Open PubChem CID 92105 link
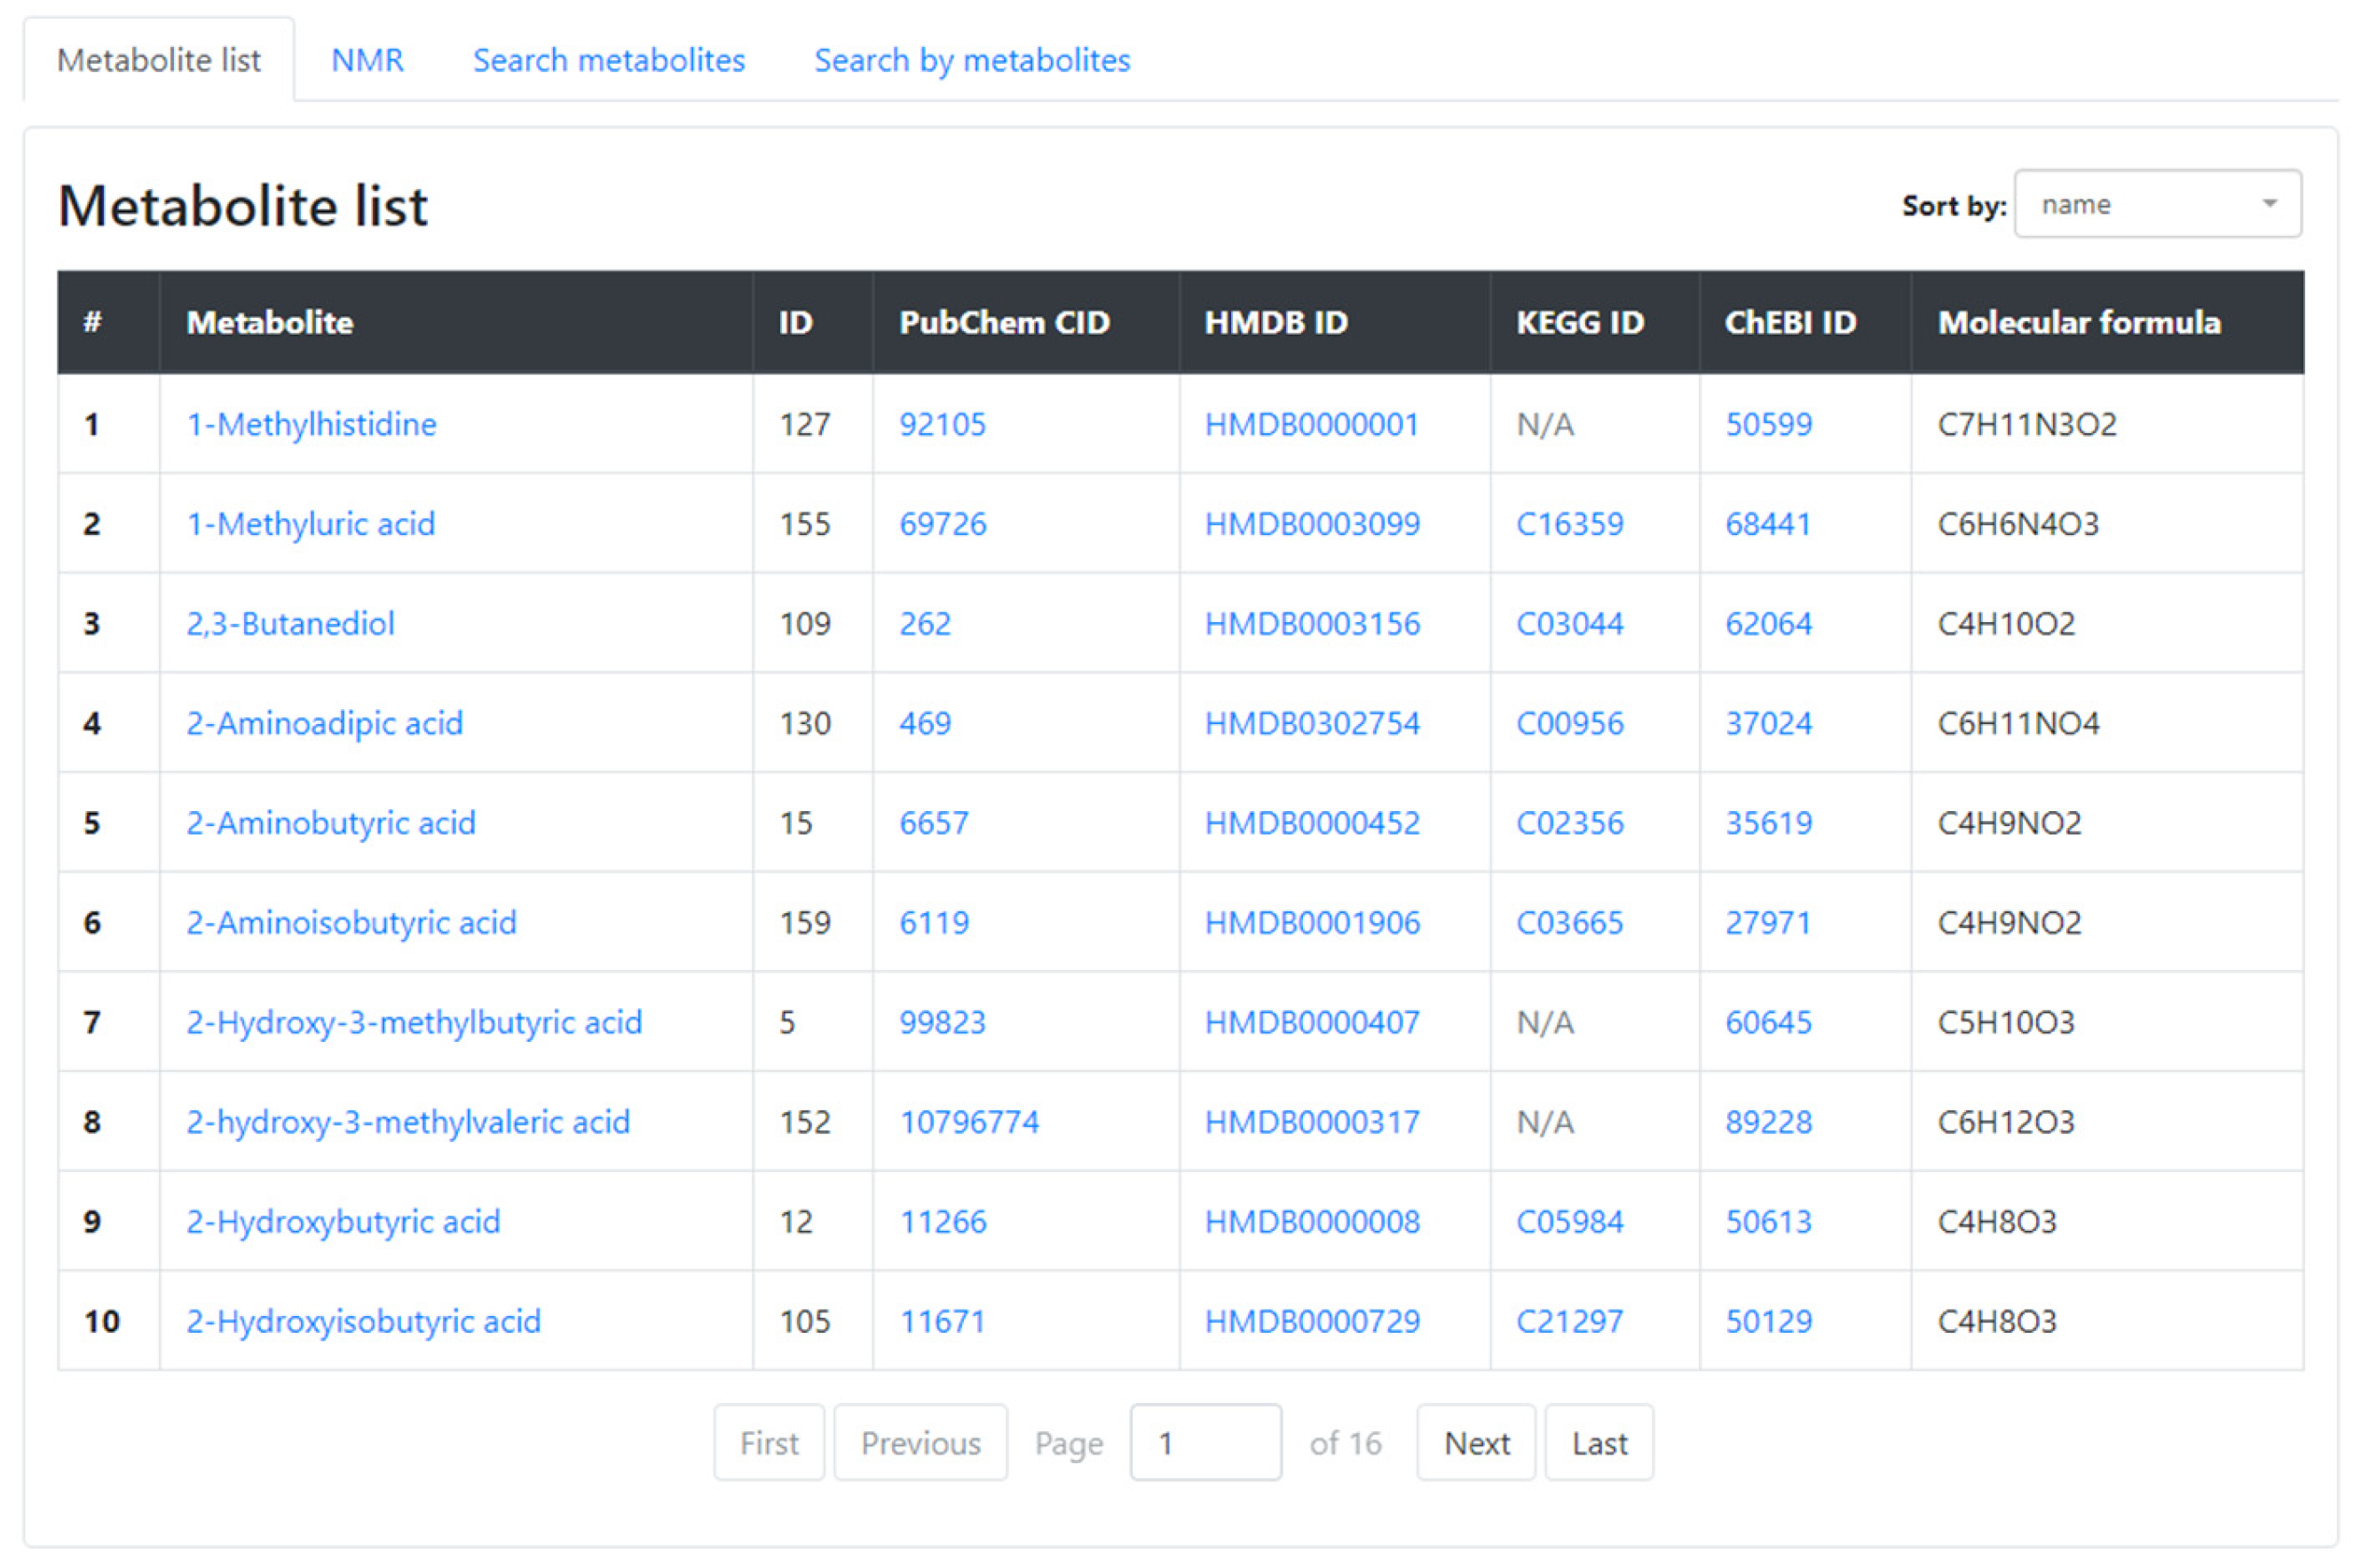The width and height of the screenshot is (2361, 1568). [943, 424]
